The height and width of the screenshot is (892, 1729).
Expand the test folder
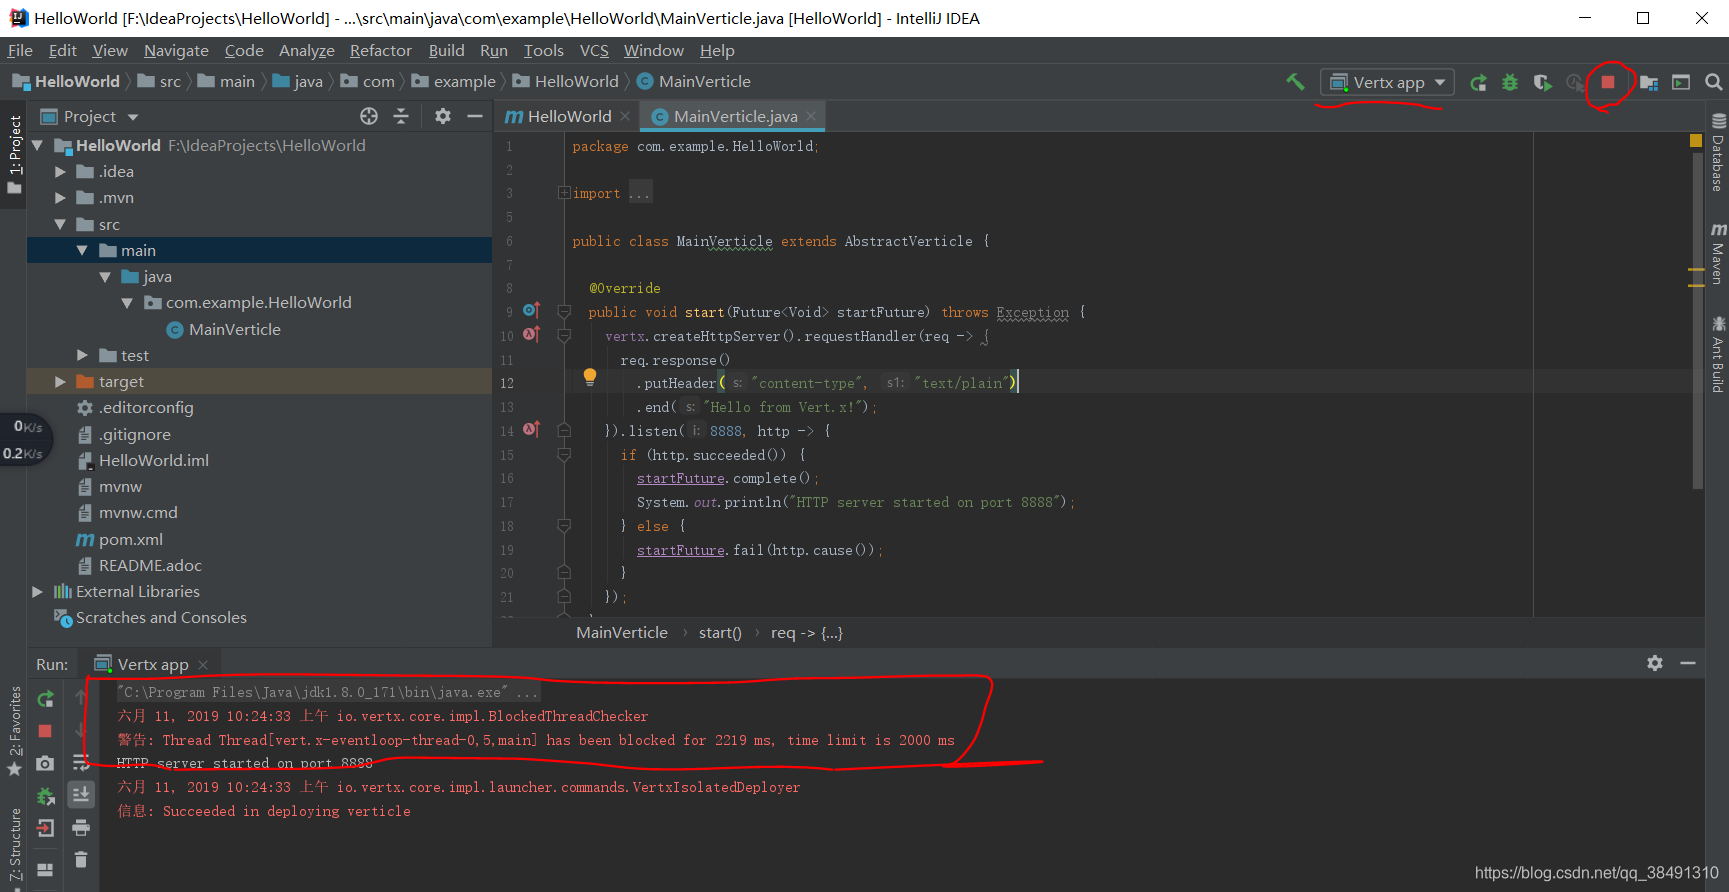pos(82,355)
